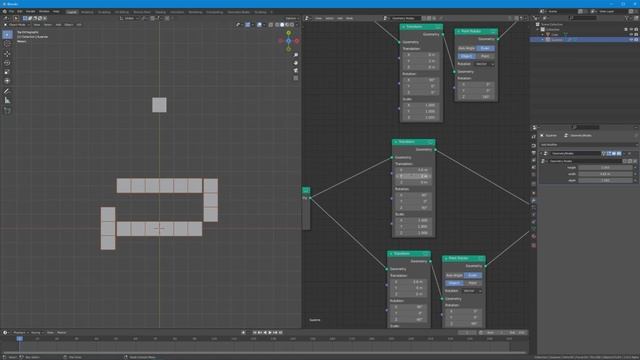The height and width of the screenshot is (360, 640).
Task: Open the File menu
Action: click(11, 11)
